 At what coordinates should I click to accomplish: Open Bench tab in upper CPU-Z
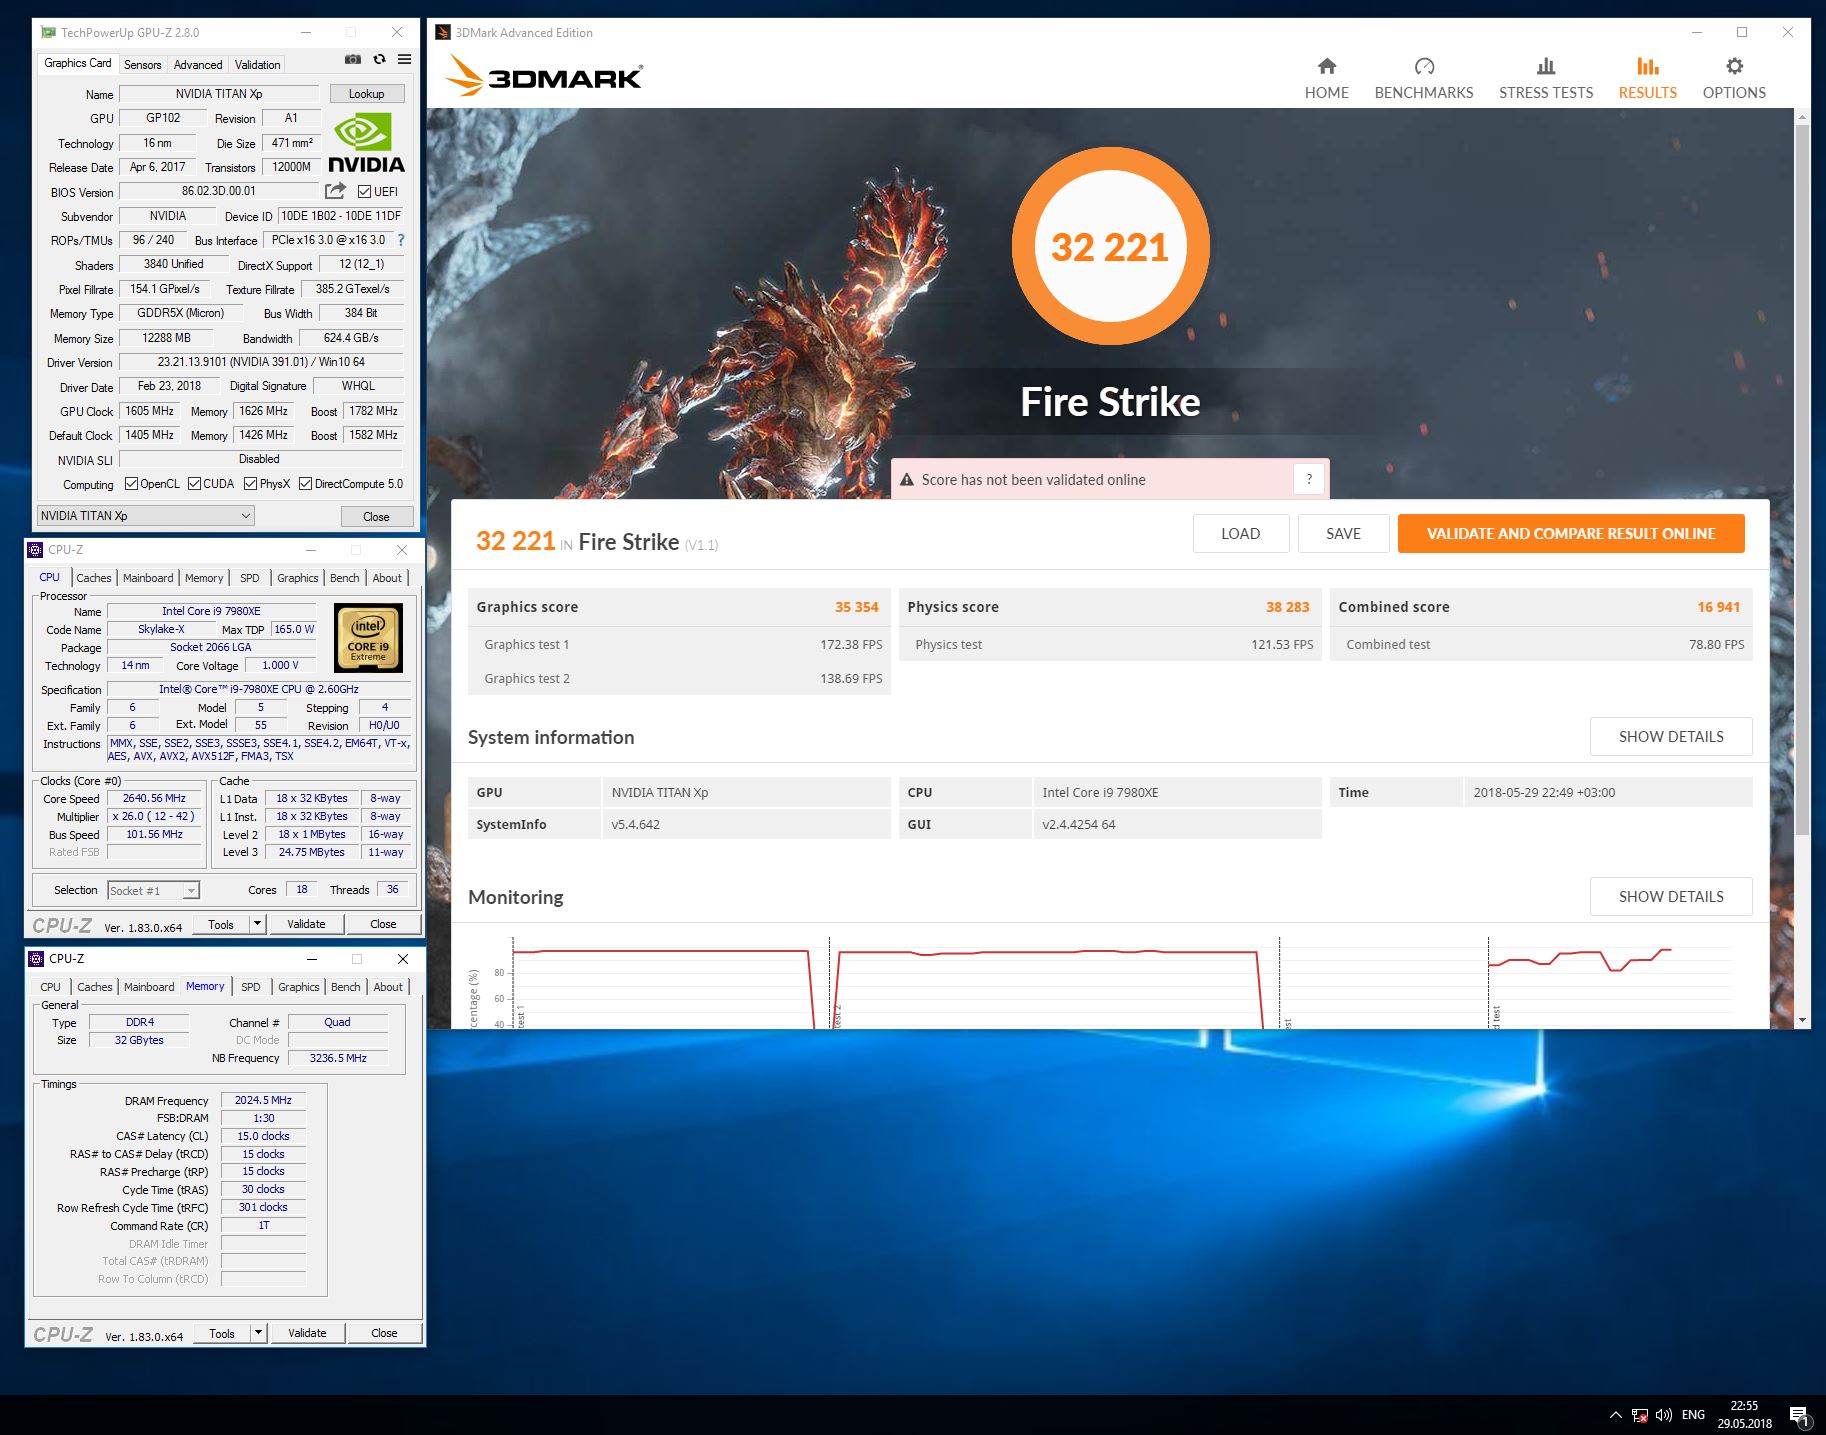pos(344,578)
